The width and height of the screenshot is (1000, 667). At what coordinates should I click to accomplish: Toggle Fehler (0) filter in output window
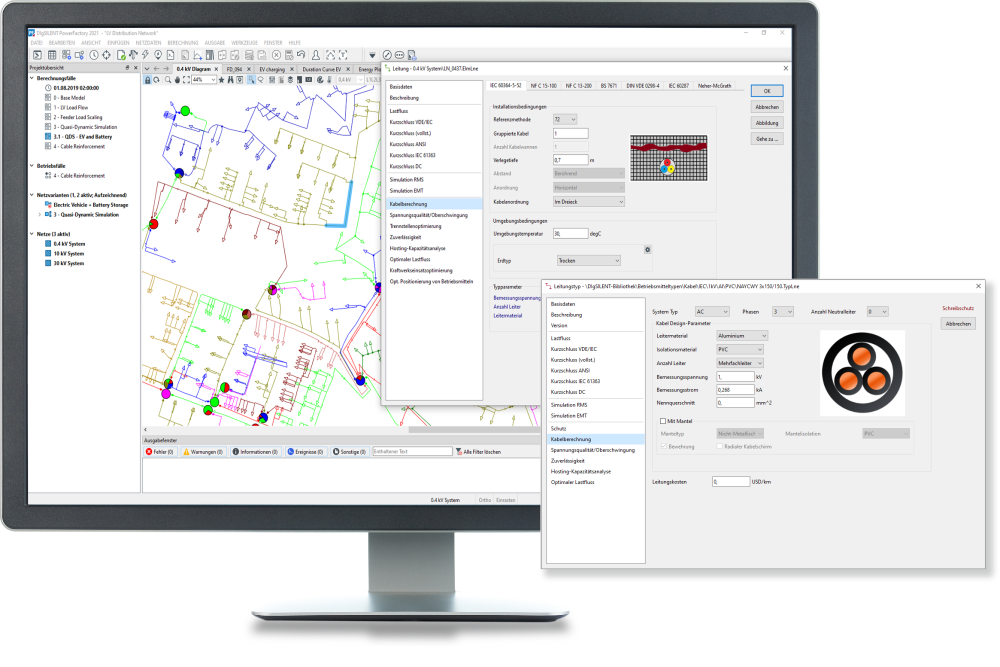coord(159,451)
